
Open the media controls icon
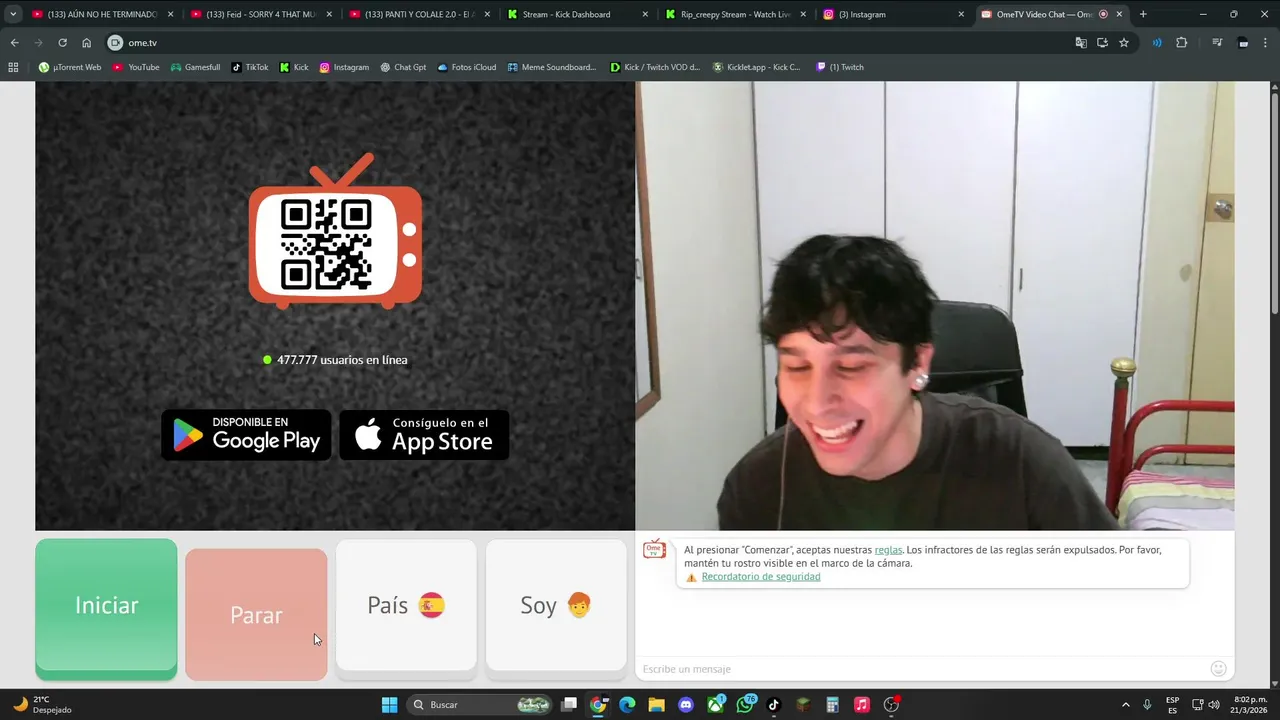[1217, 43]
